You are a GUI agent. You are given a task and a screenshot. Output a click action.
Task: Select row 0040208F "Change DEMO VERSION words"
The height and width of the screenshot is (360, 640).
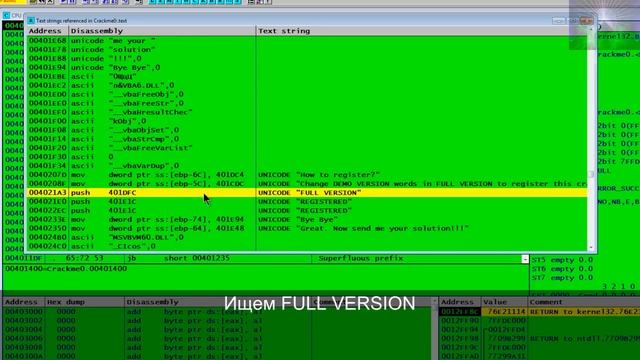(307, 184)
